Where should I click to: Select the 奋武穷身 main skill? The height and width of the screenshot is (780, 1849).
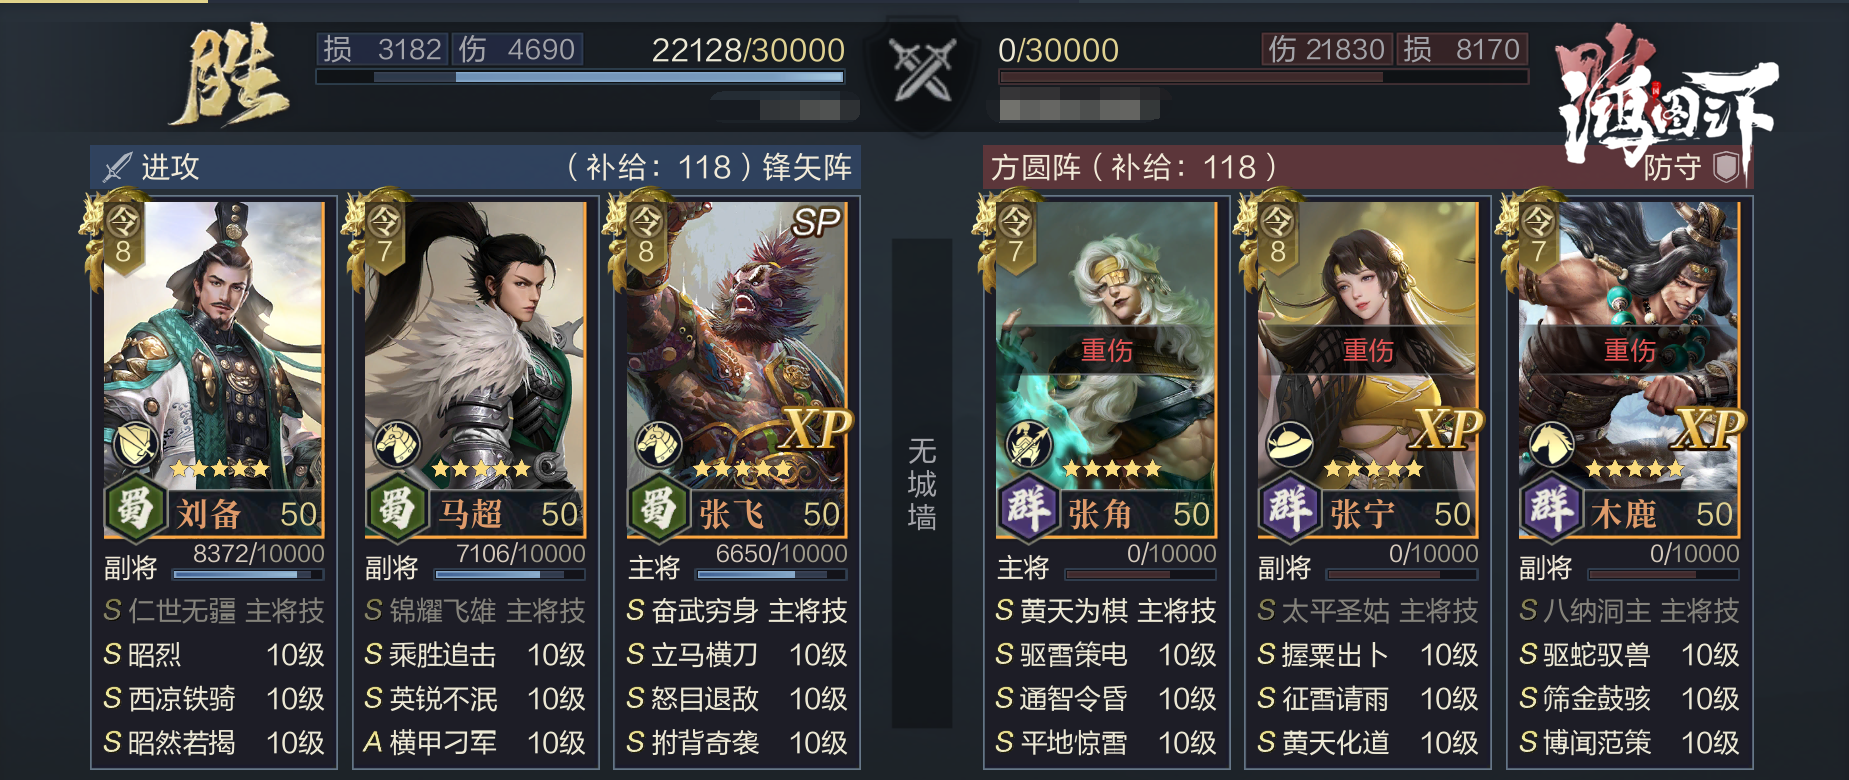(737, 611)
